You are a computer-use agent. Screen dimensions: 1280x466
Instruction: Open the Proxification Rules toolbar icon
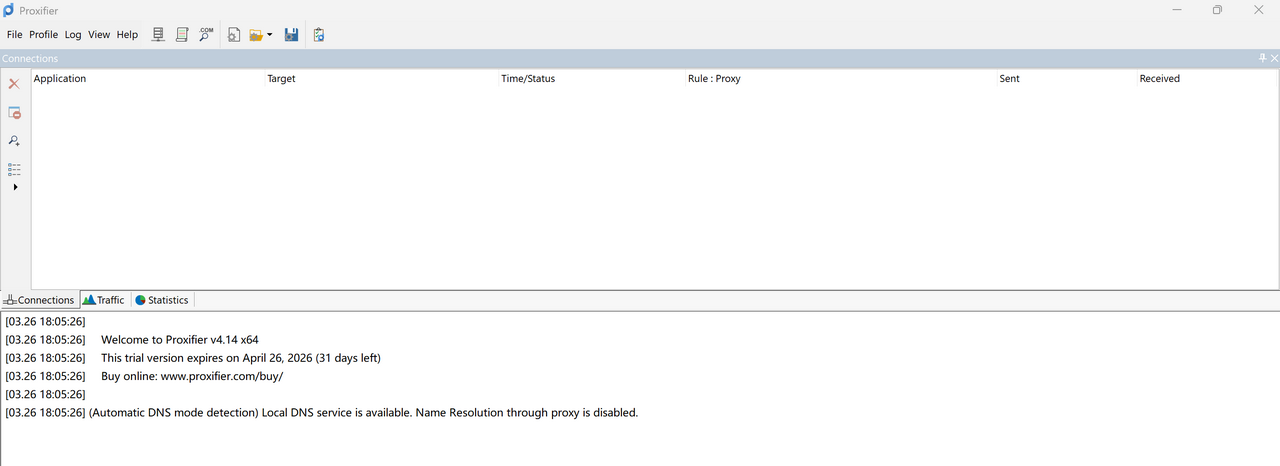pos(182,35)
